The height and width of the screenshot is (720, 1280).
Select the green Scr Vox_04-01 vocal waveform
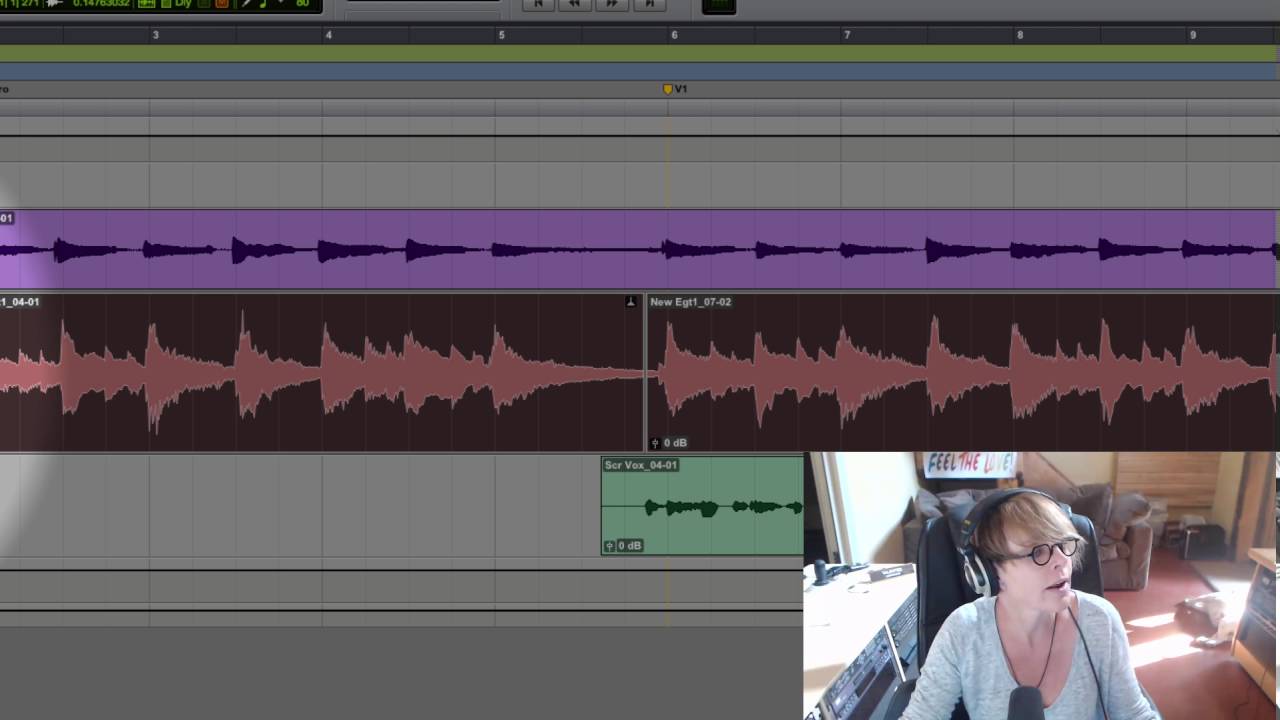coord(702,508)
